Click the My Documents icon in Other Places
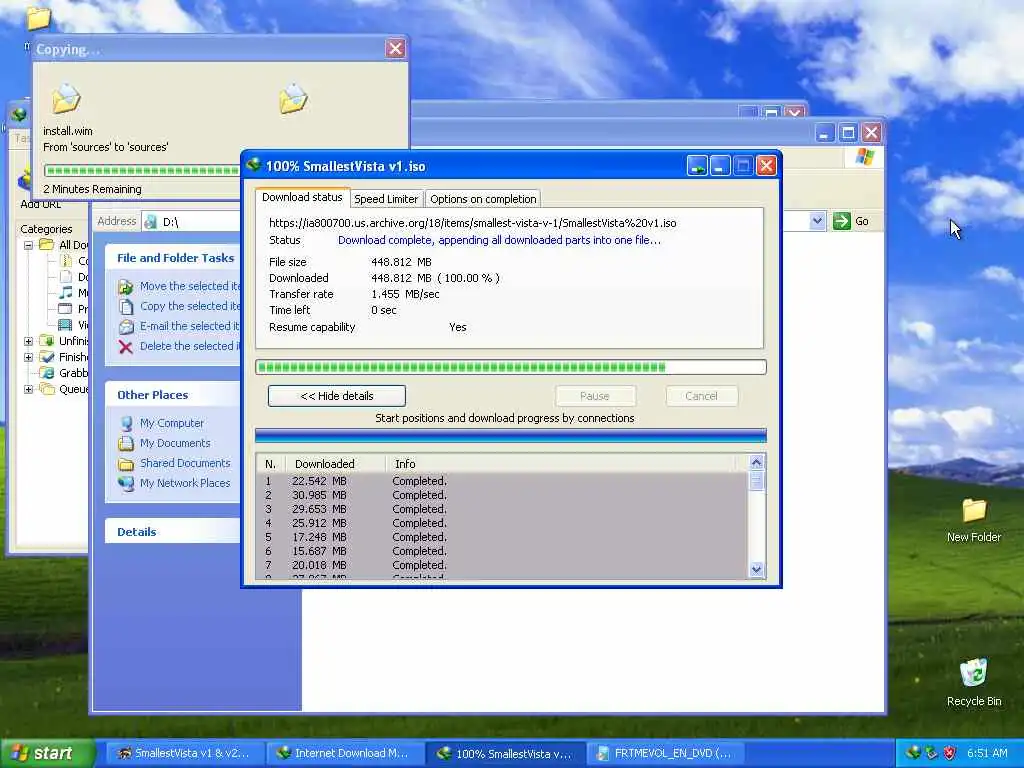1024x768 pixels. coord(126,443)
